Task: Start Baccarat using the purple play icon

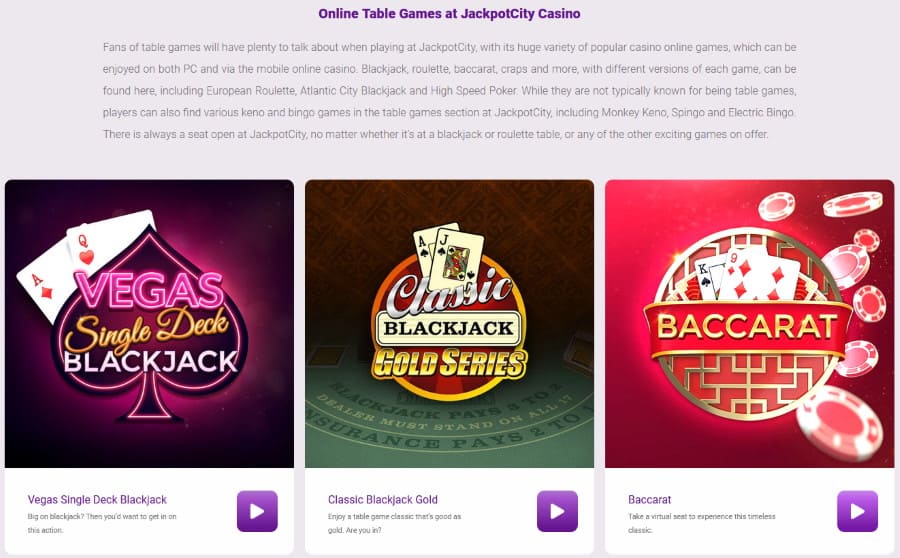Action: [x=858, y=511]
